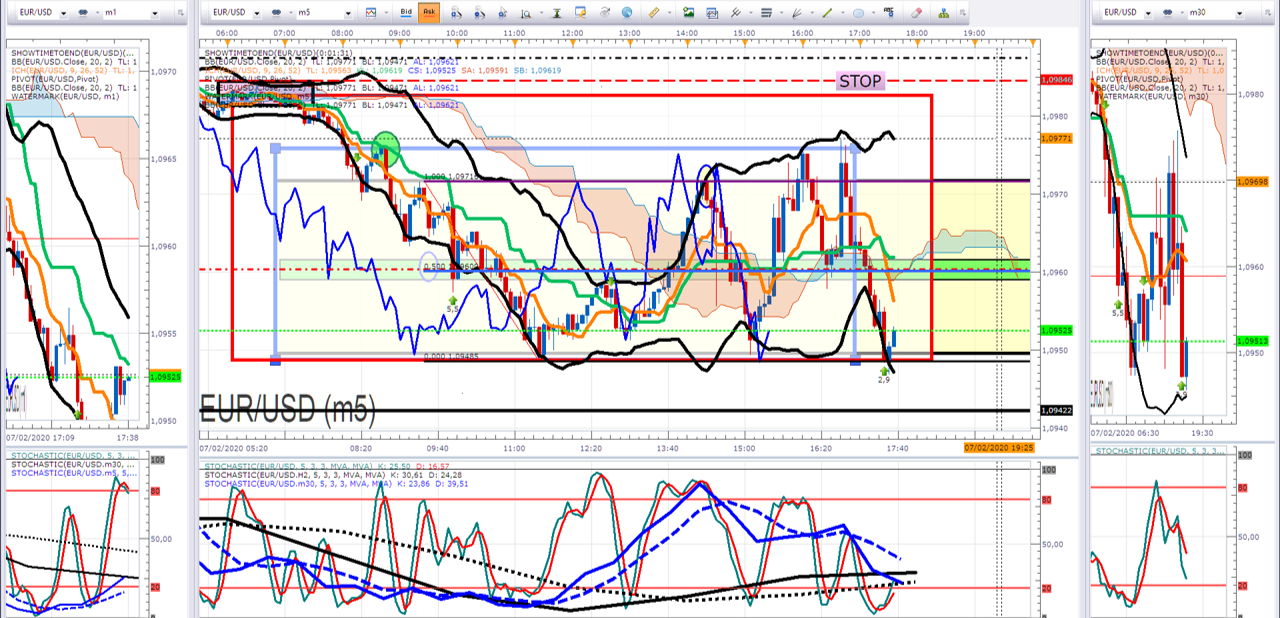This screenshot has height=618, width=1280.
Task: Click the chart note edit icon
Action: tap(581, 13)
